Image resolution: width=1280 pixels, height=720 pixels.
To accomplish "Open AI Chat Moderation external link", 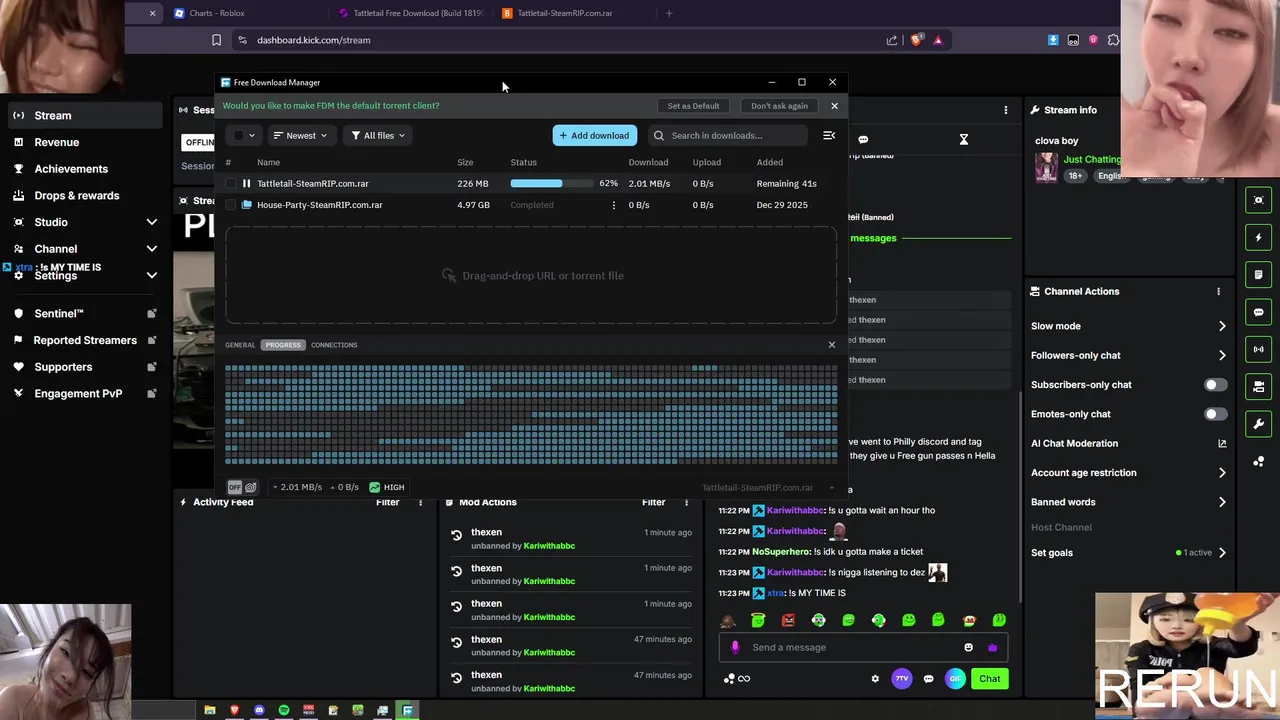I will pyautogui.click(x=1222, y=443).
